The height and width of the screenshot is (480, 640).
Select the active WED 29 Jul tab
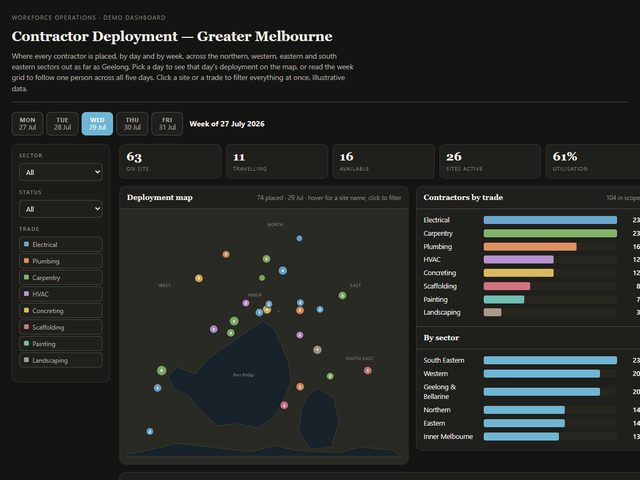pos(97,124)
